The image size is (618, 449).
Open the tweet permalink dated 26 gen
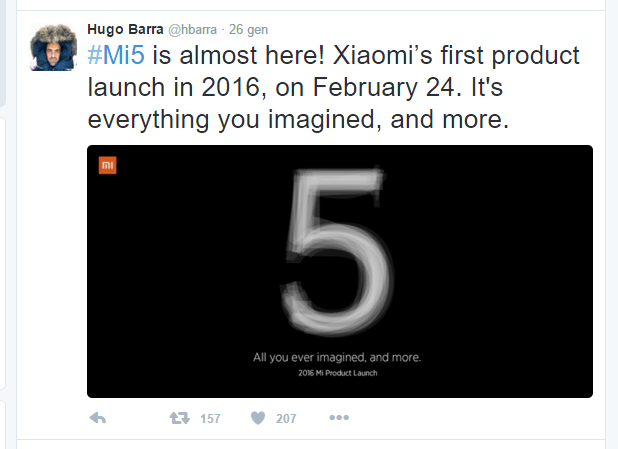click(248, 30)
